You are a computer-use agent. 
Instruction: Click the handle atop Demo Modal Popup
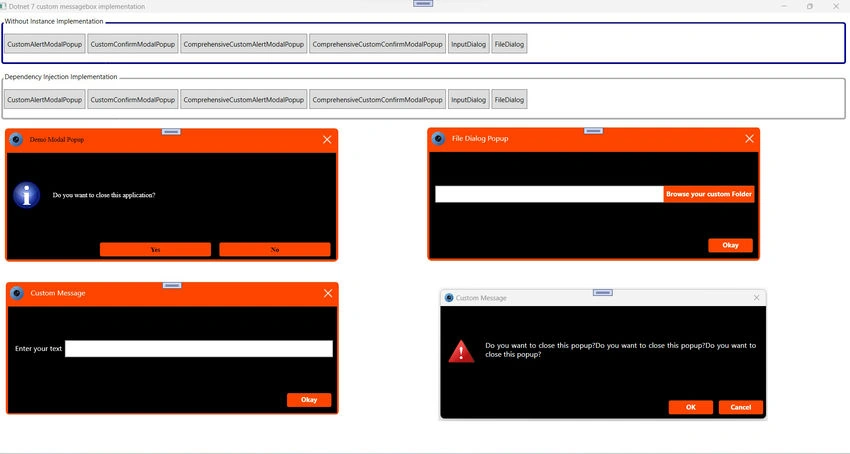pos(171,132)
